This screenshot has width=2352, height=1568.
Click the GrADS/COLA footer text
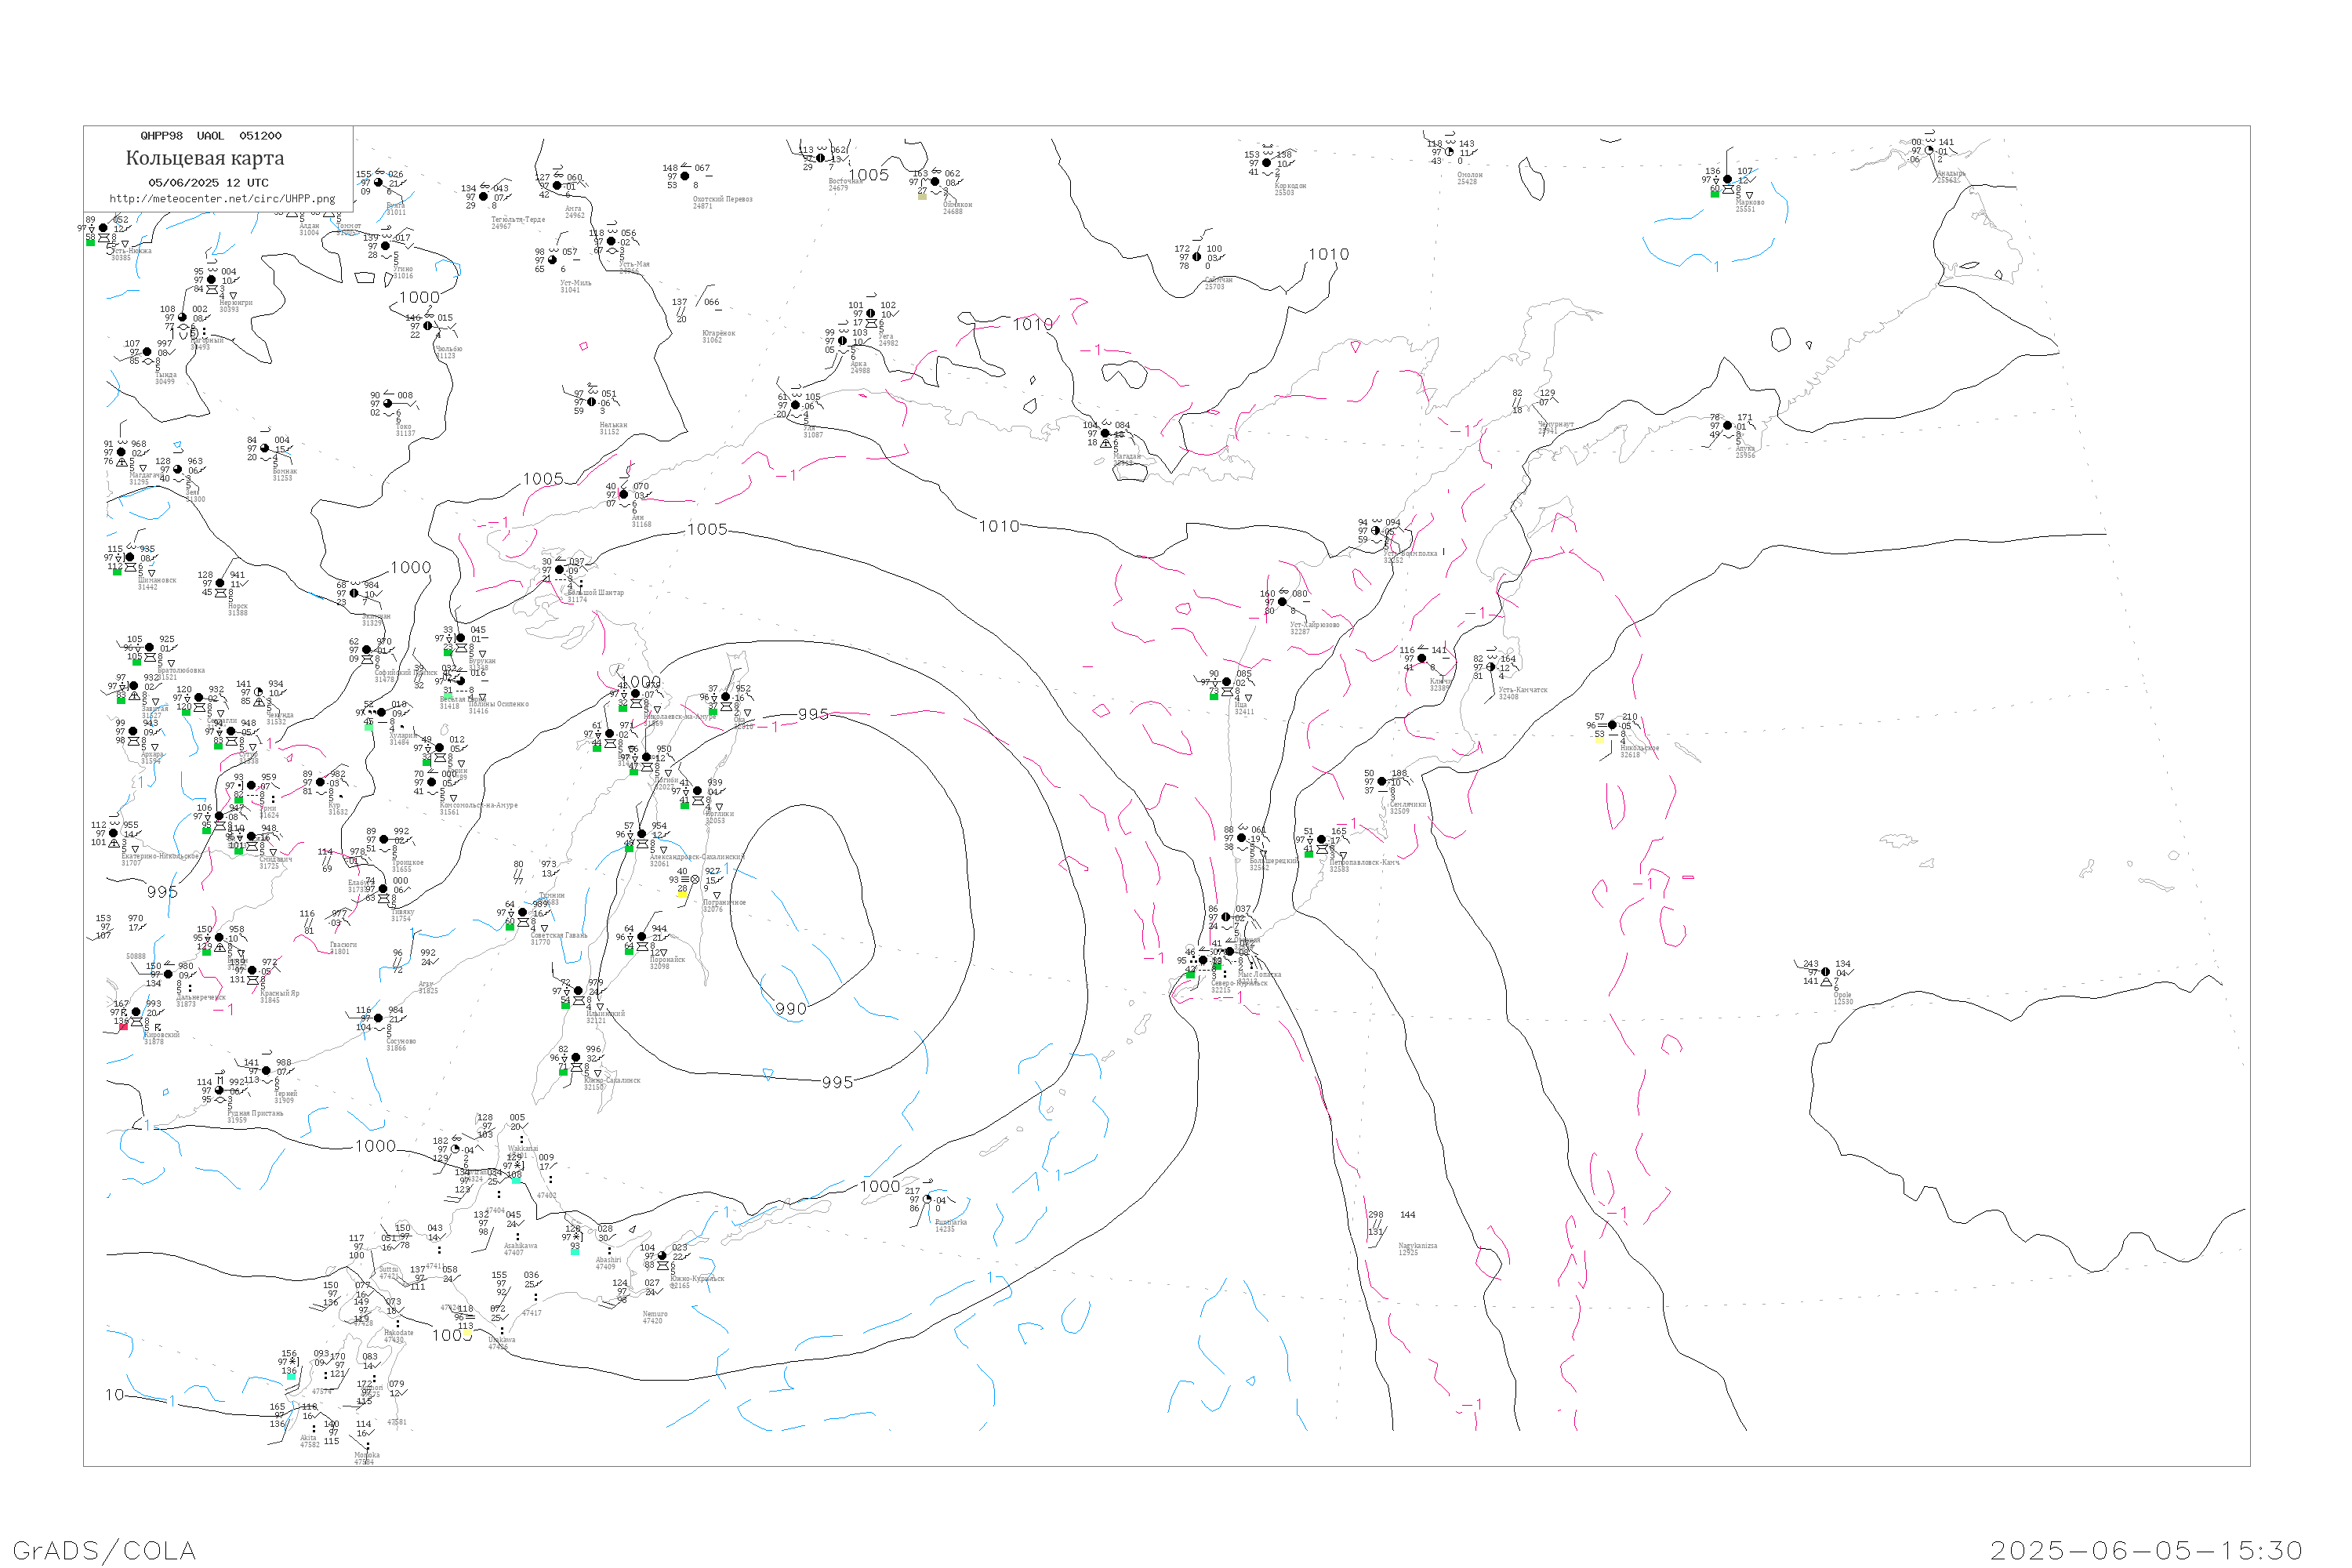(x=104, y=1550)
